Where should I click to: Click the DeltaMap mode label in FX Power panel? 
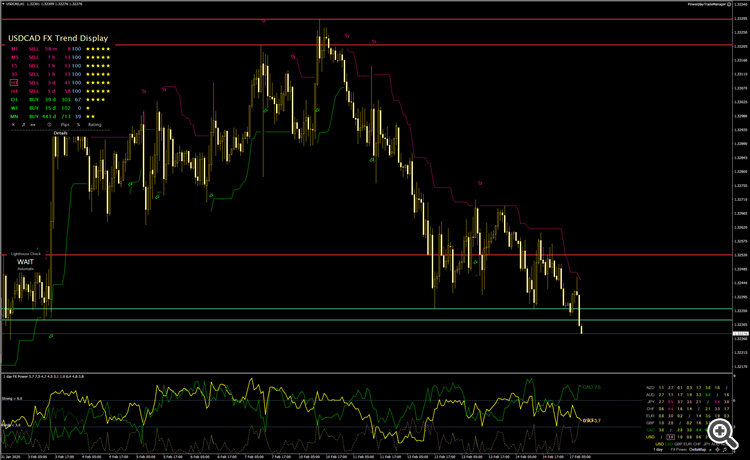(x=697, y=449)
